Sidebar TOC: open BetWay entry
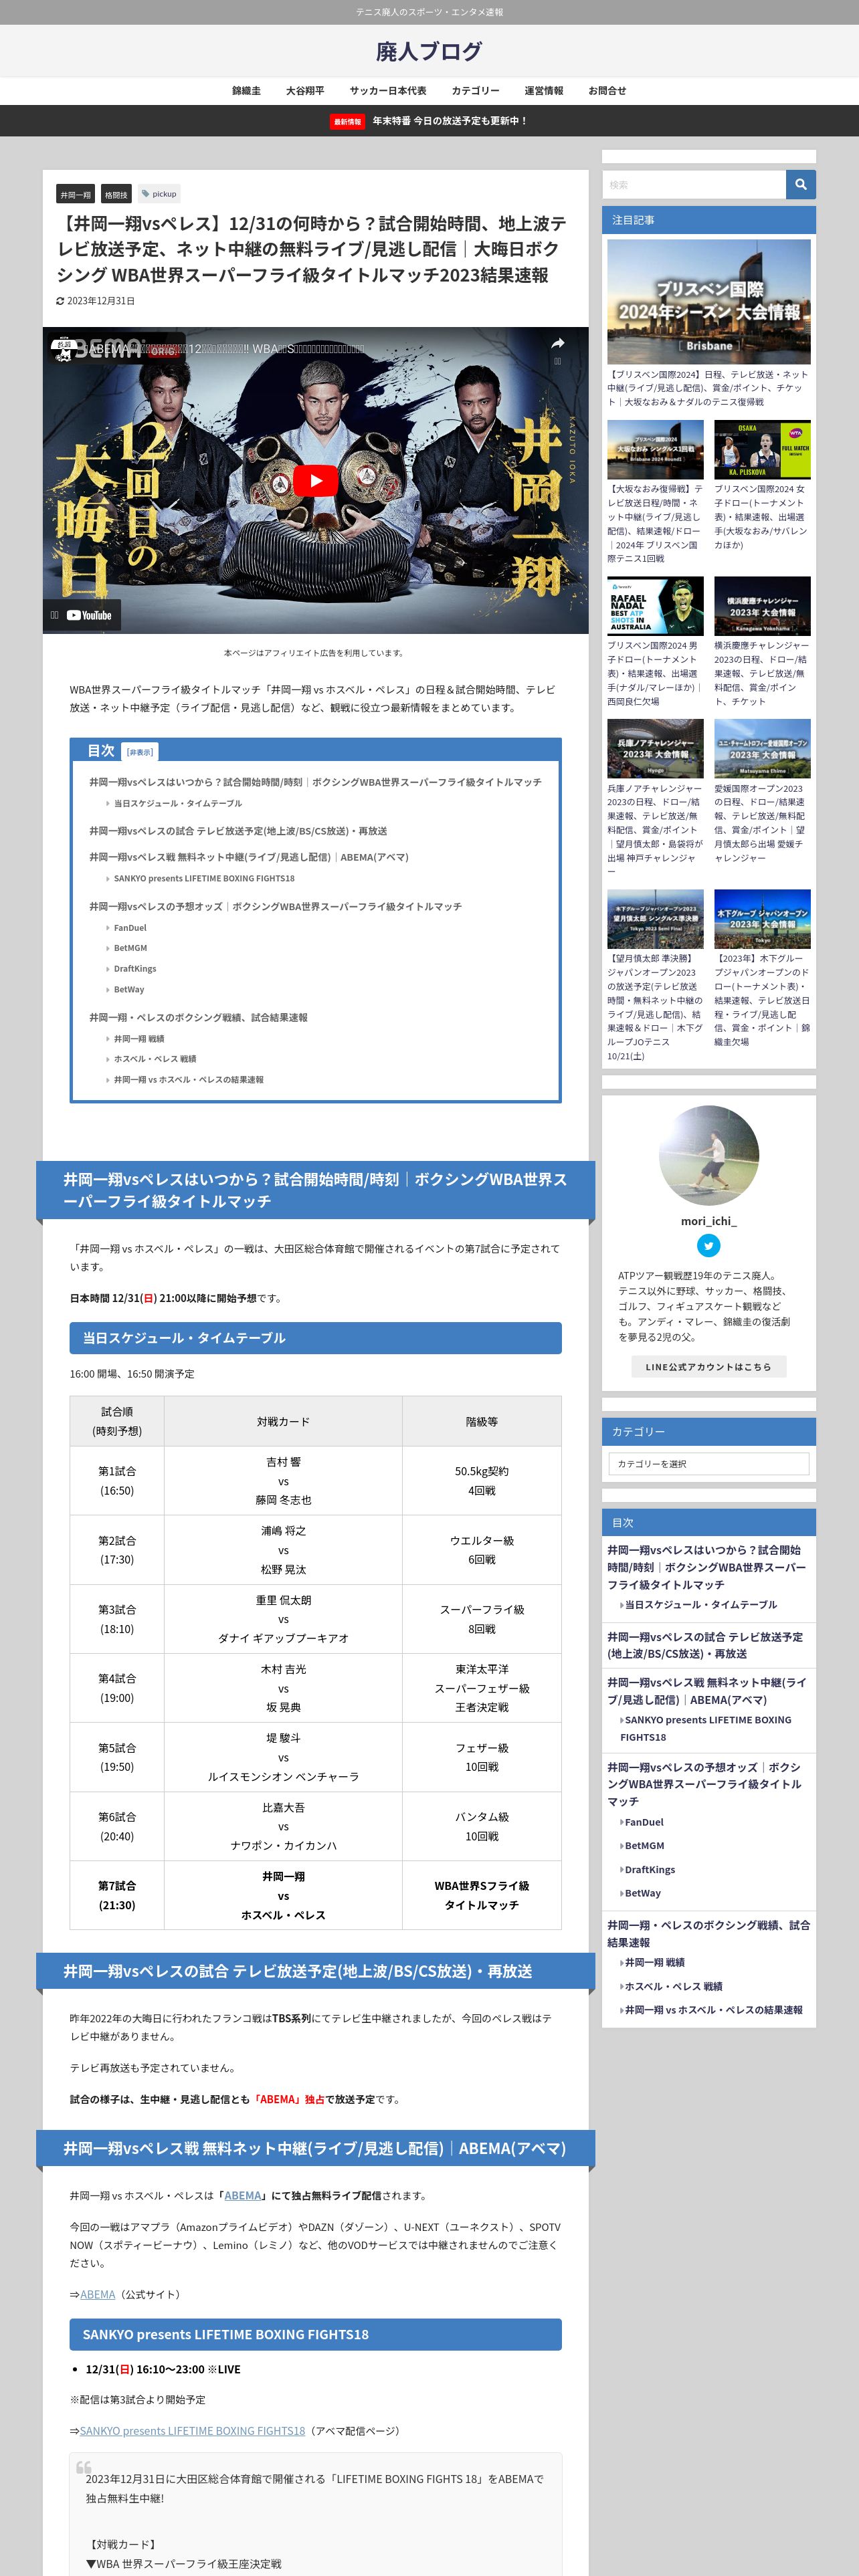 click(642, 1892)
